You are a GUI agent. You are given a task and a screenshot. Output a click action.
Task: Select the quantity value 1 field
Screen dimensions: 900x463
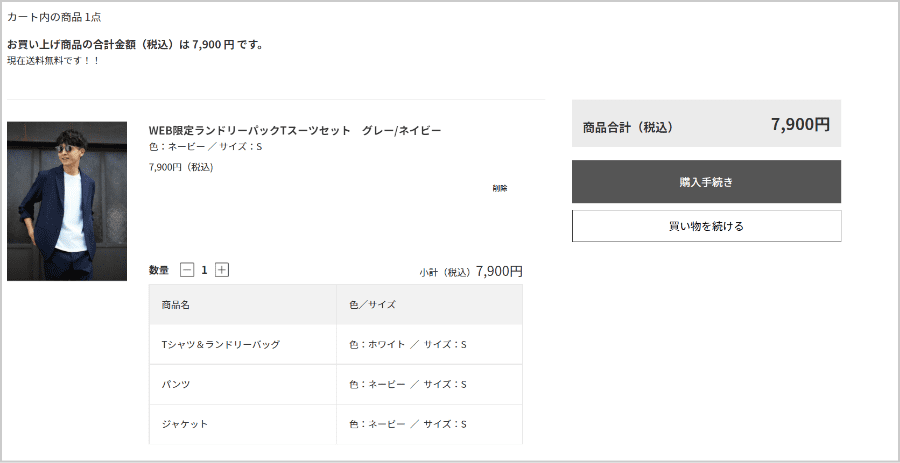[x=204, y=270]
